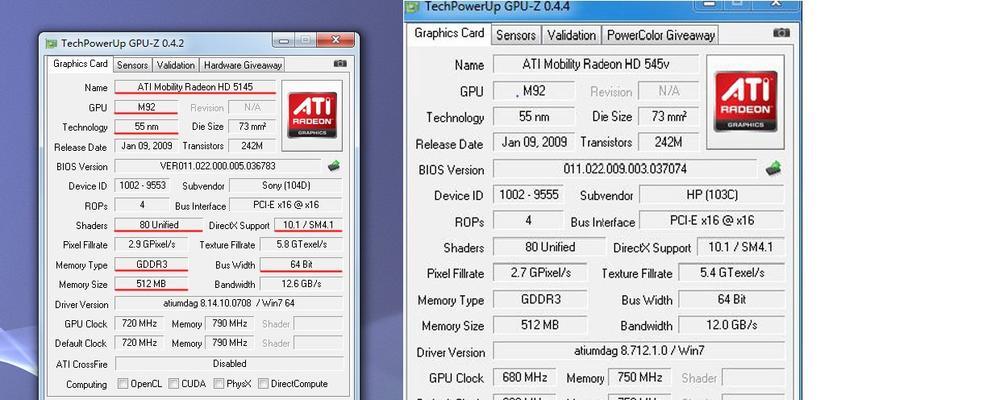Close the GPU-Z 0.4.2 window
This screenshot has height=400, width=1008.
335,40
